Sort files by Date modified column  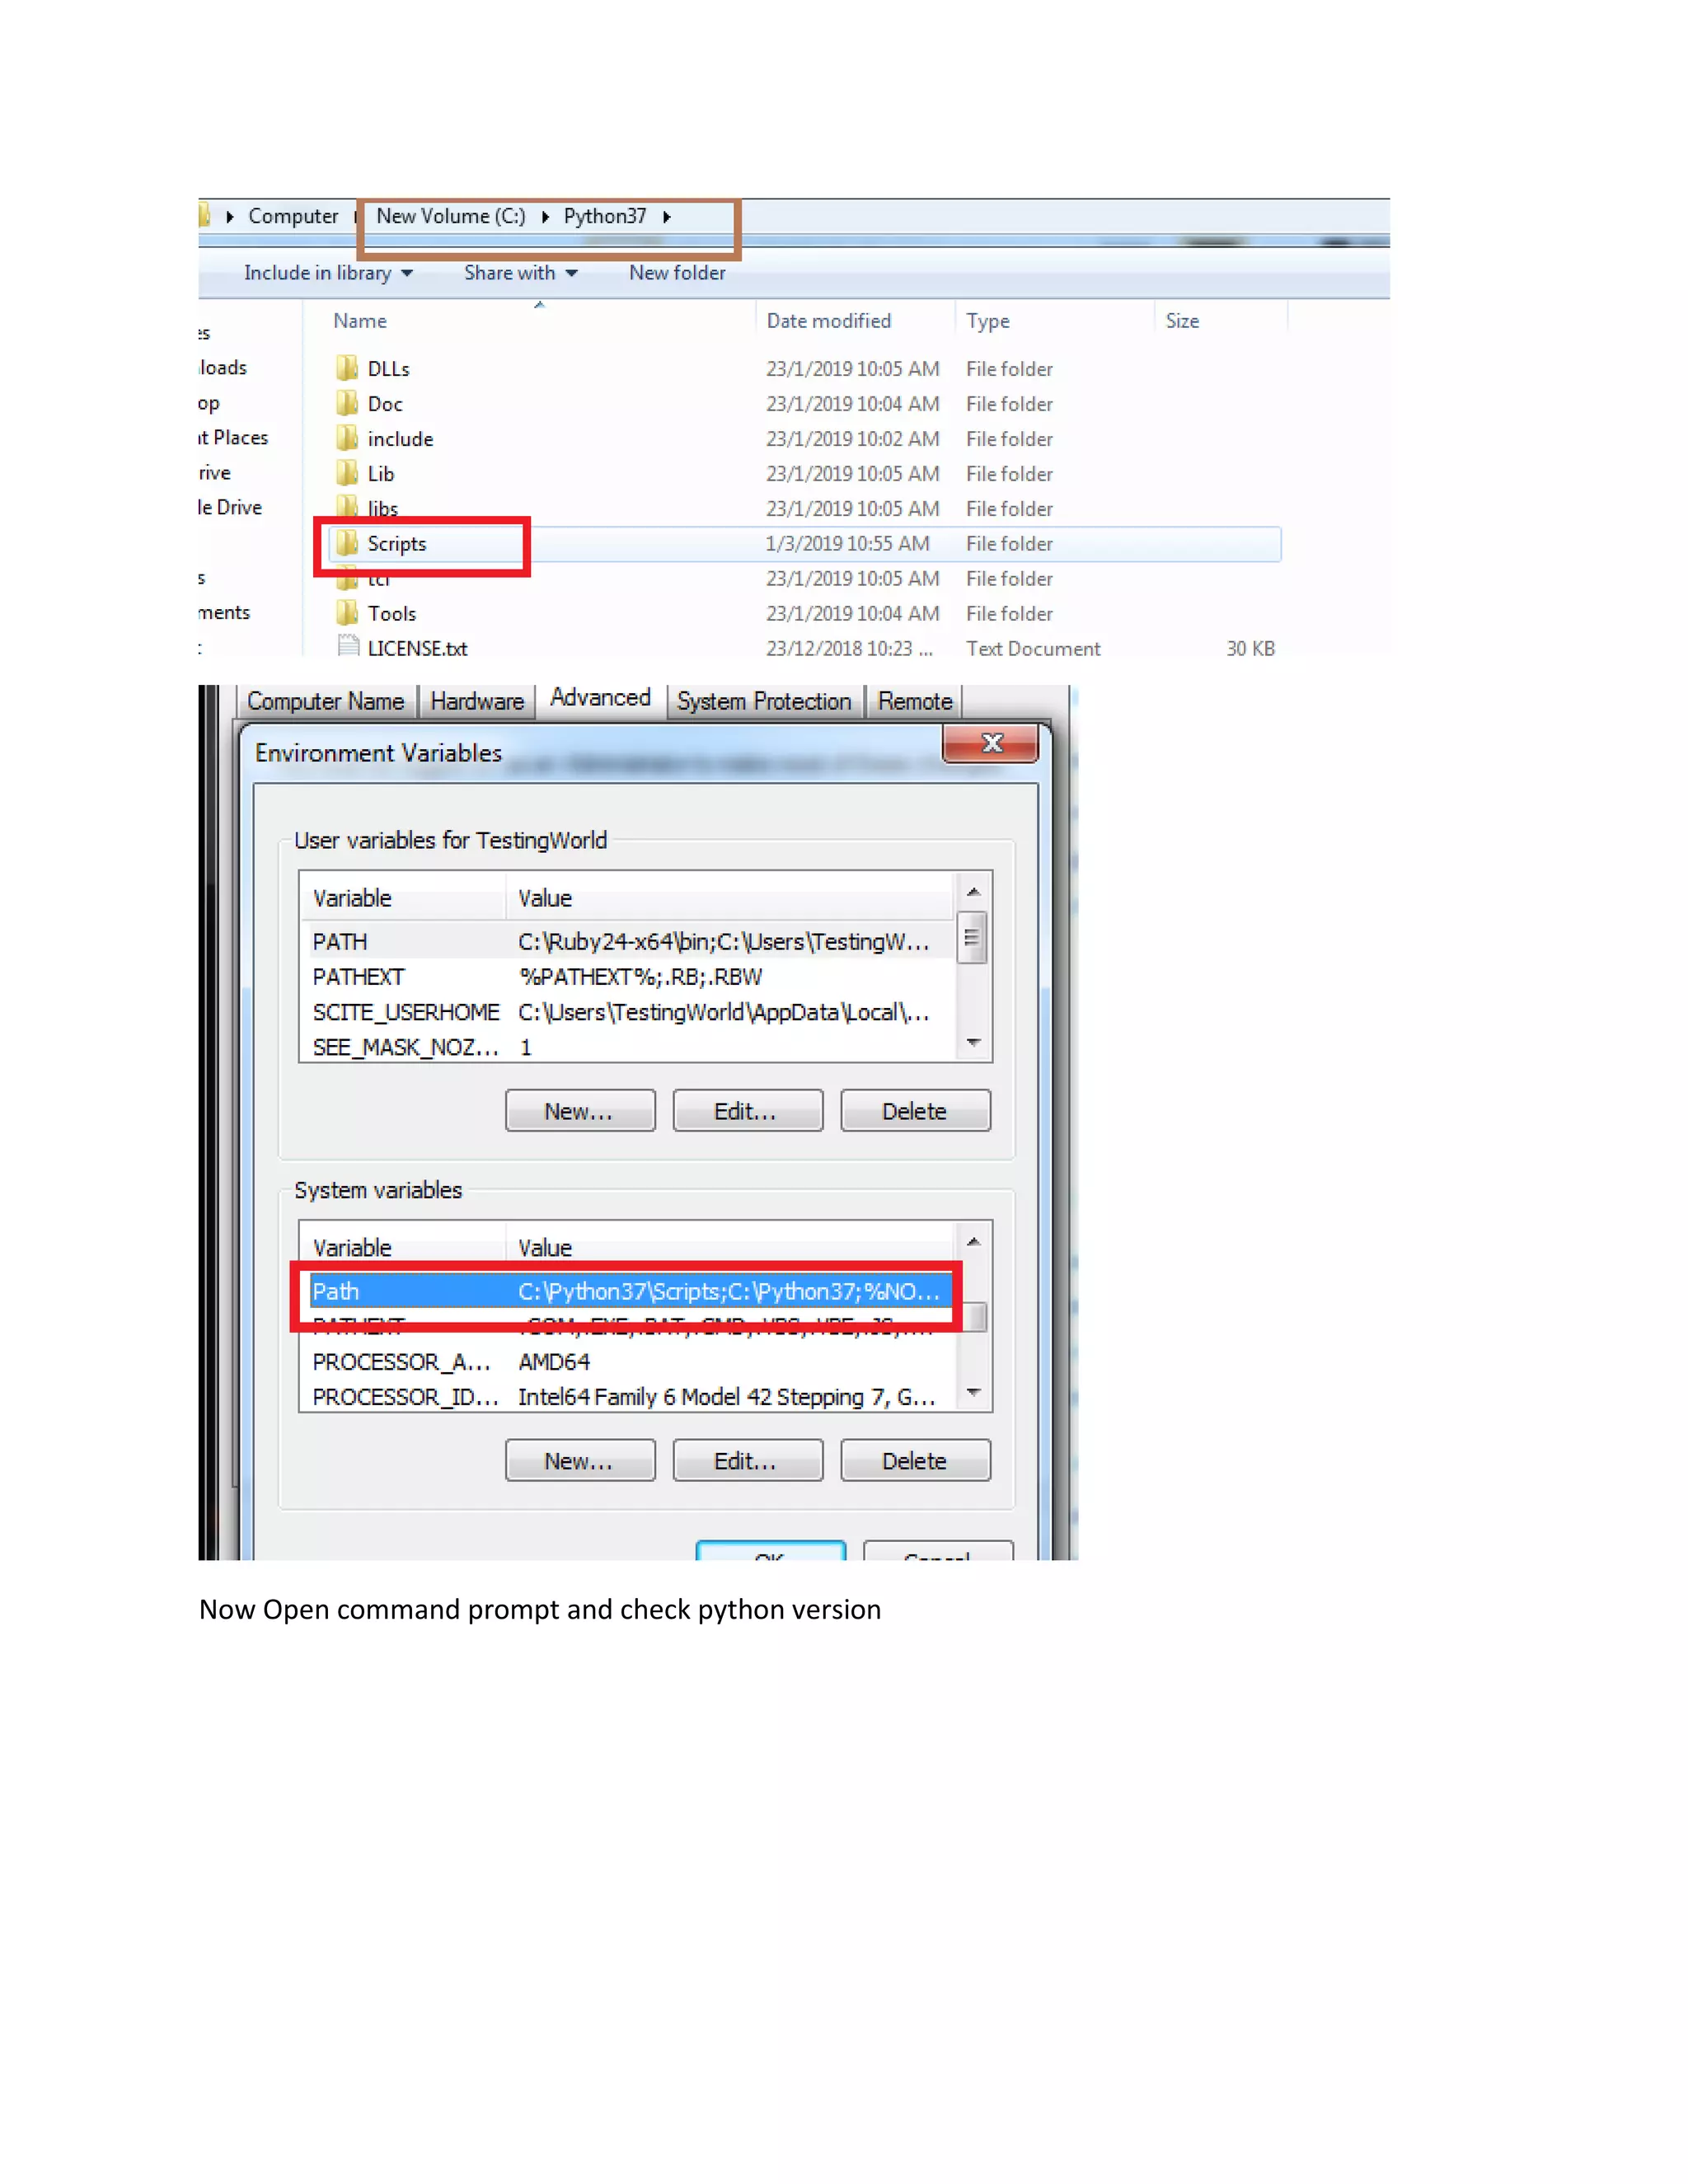click(x=828, y=321)
